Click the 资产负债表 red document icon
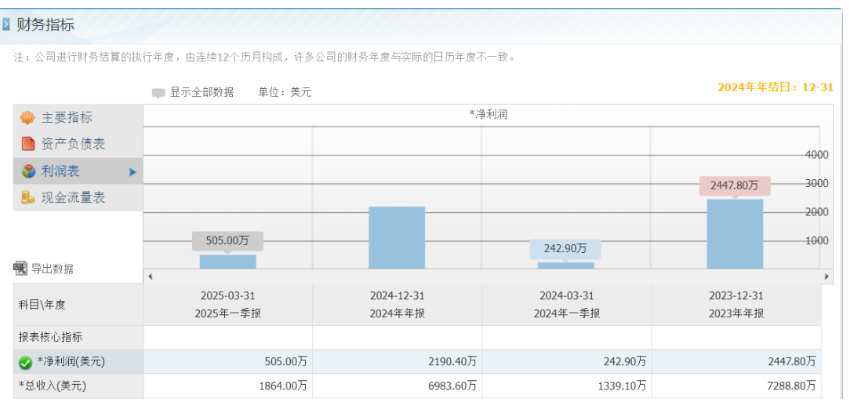Screen dimensions: 850x412 [x=28, y=144]
